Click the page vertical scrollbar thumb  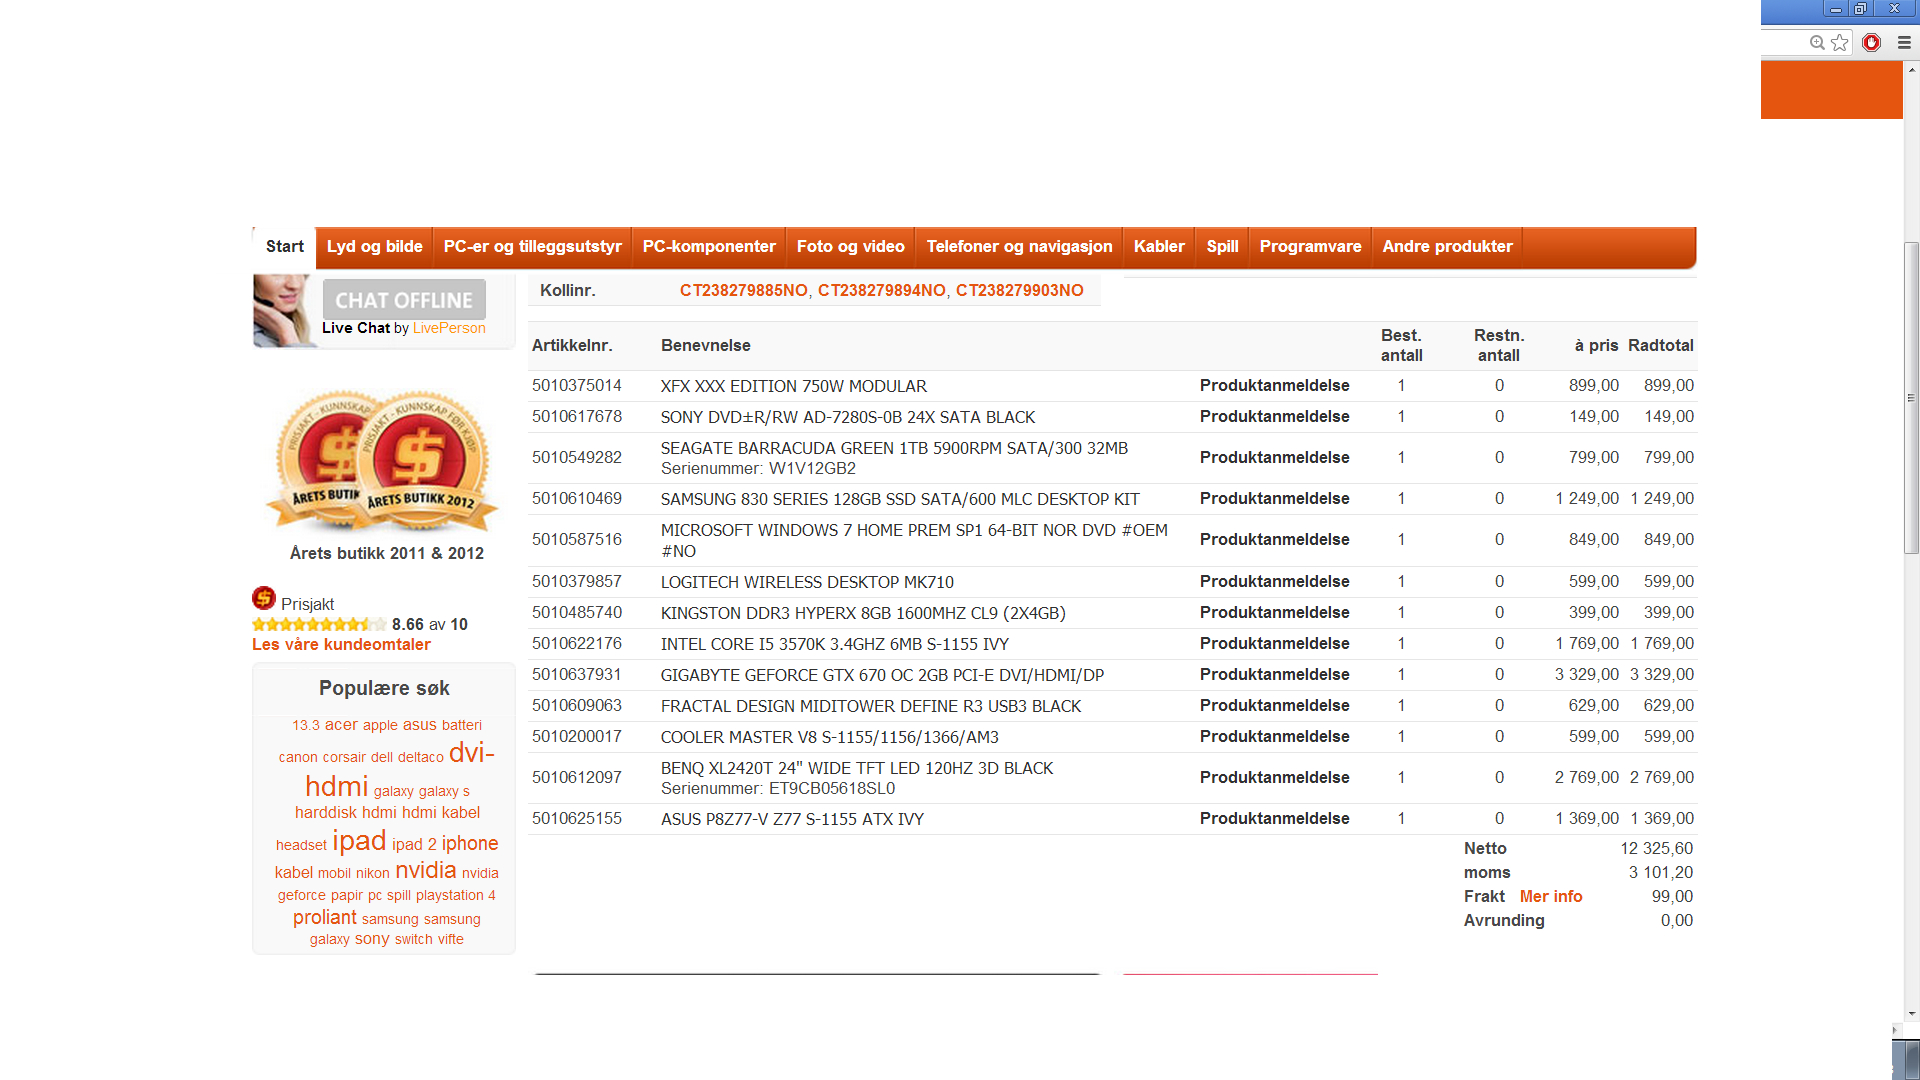point(1911,398)
